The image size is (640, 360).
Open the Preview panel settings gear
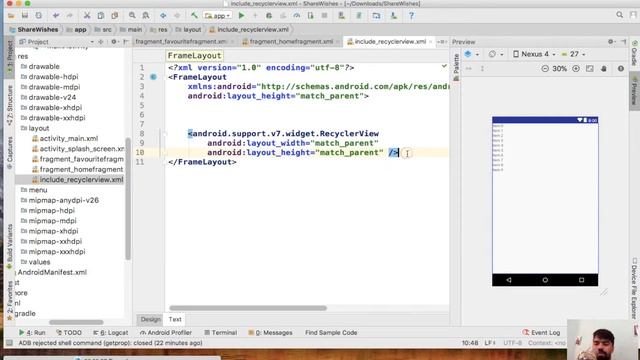[611, 42]
